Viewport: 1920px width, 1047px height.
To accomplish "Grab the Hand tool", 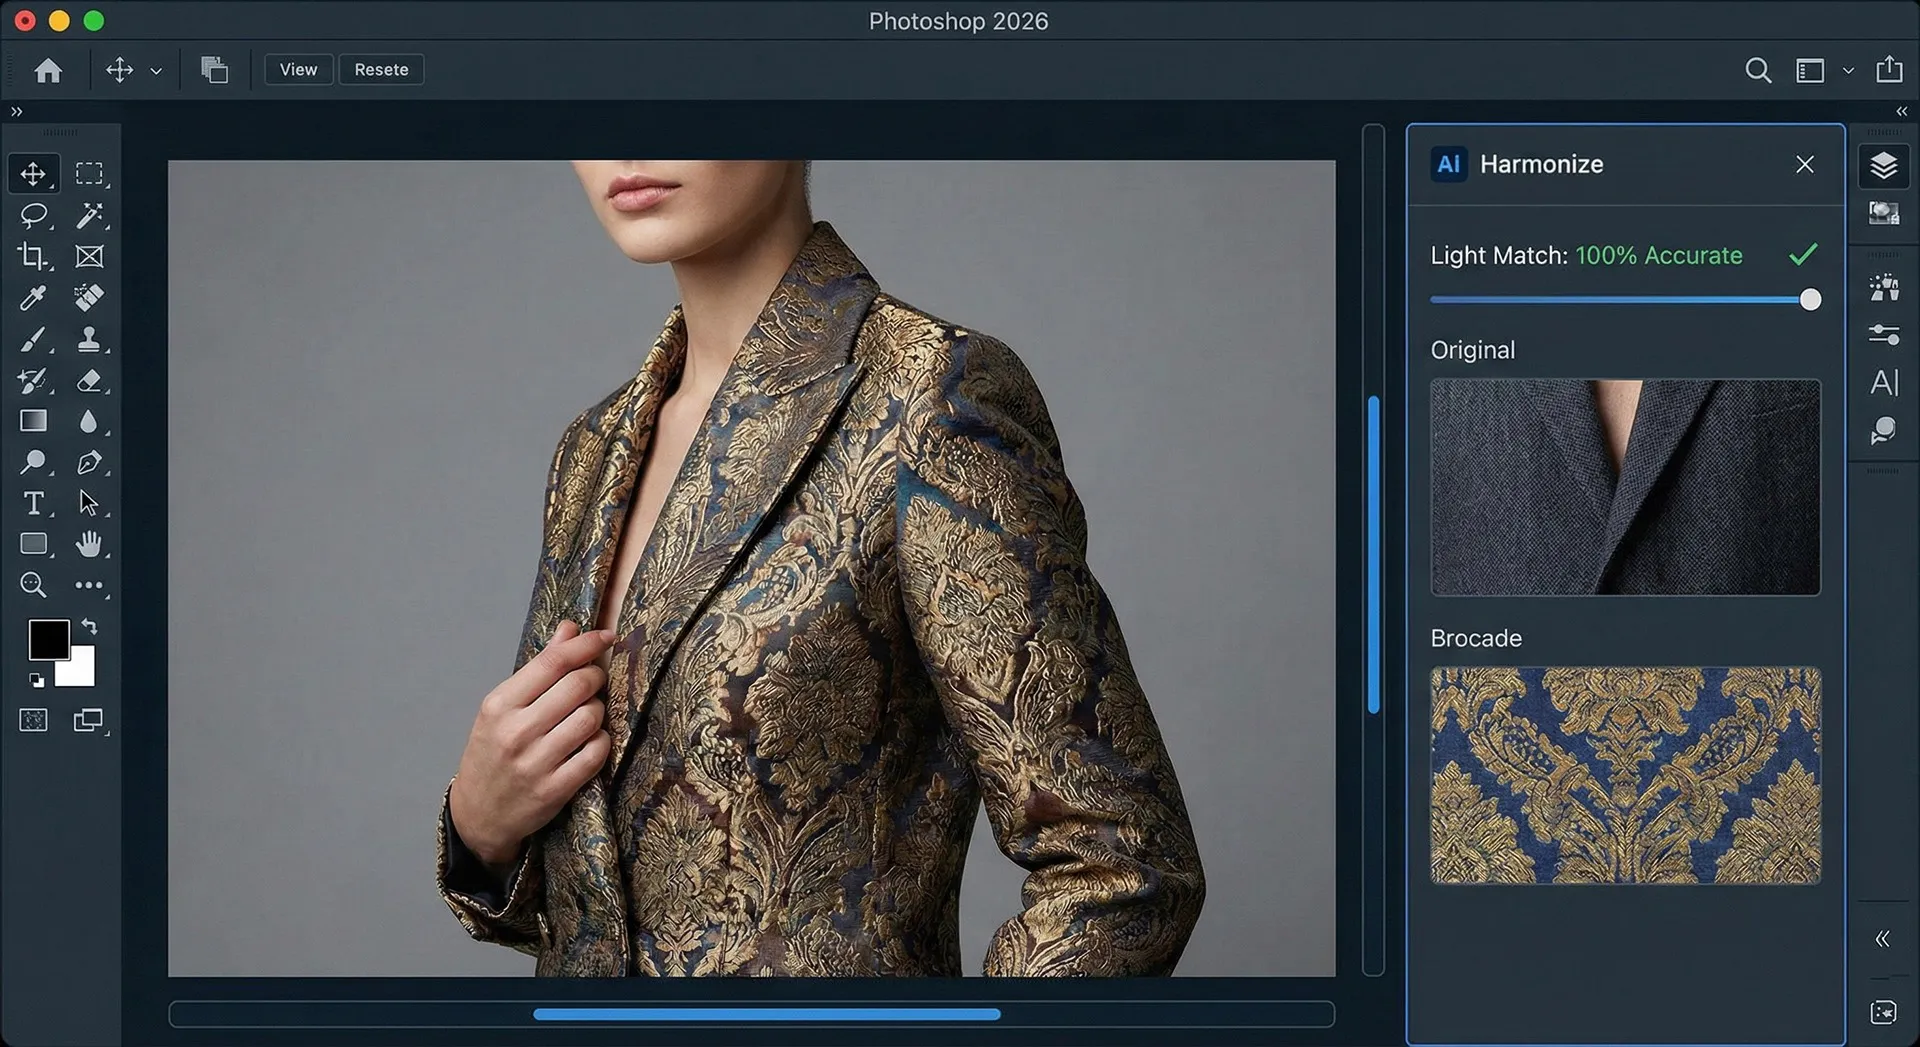I will pos(90,544).
